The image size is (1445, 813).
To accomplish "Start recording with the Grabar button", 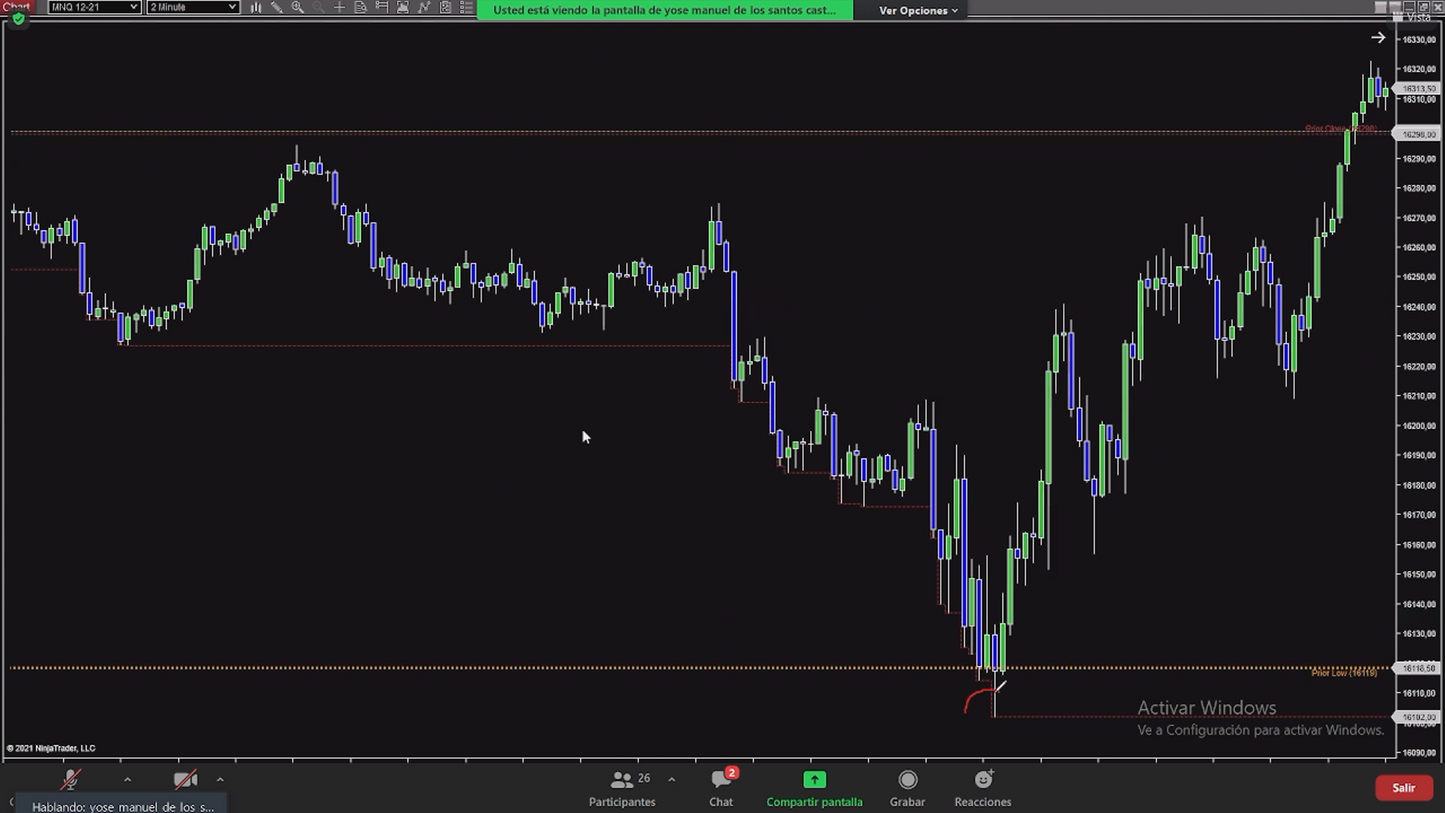I will tap(907, 787).
